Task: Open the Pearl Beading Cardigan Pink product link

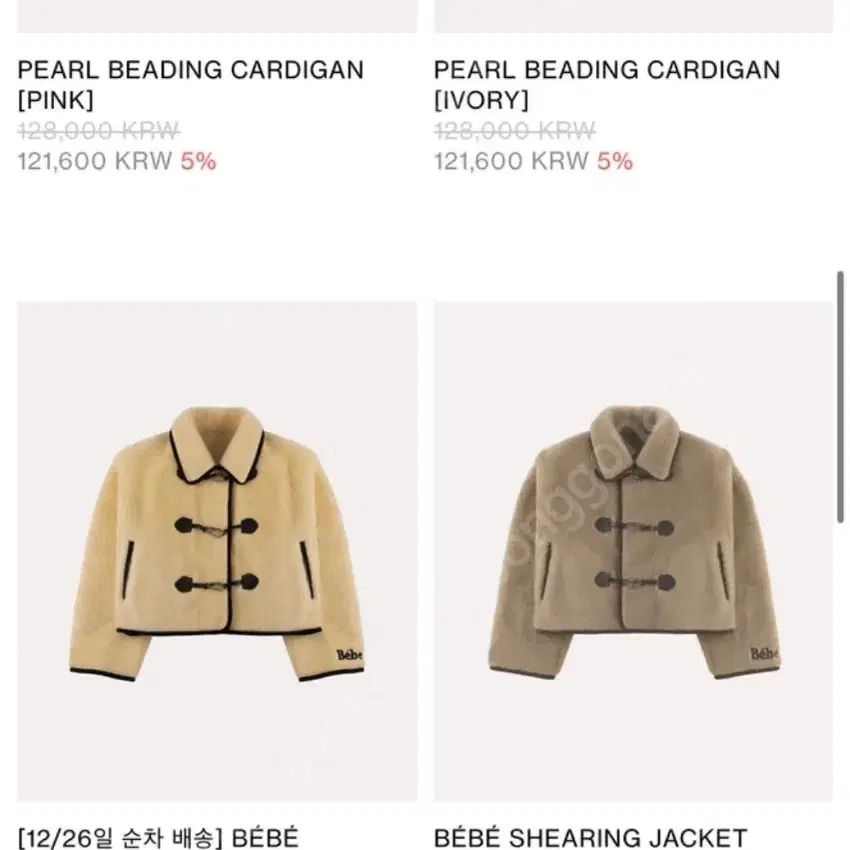Action: point(190,85)
